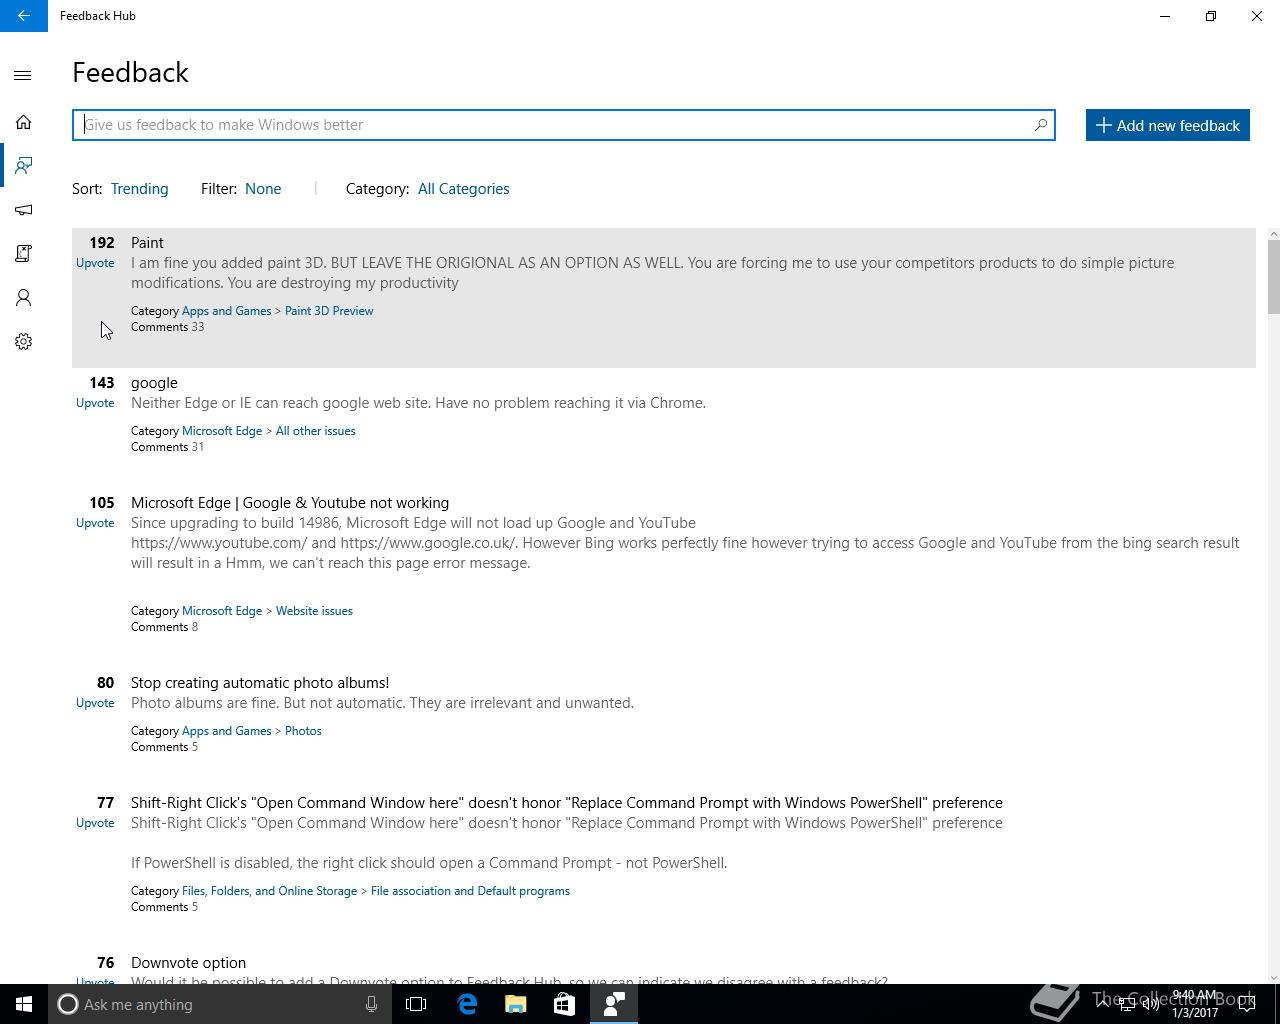
Task: Open Stop creating automatic photo albums! feedback
Action: (x=260, y=683)
